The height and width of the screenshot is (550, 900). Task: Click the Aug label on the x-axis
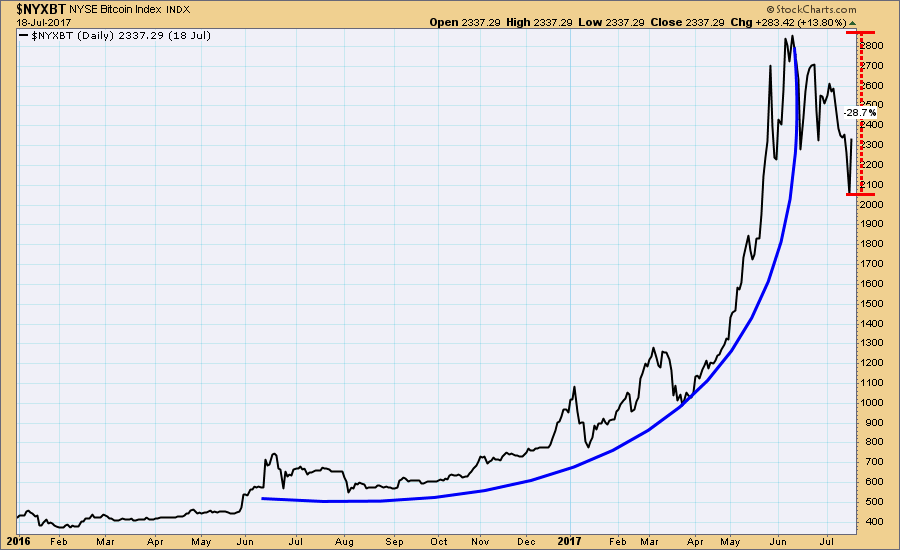[344, 541]
